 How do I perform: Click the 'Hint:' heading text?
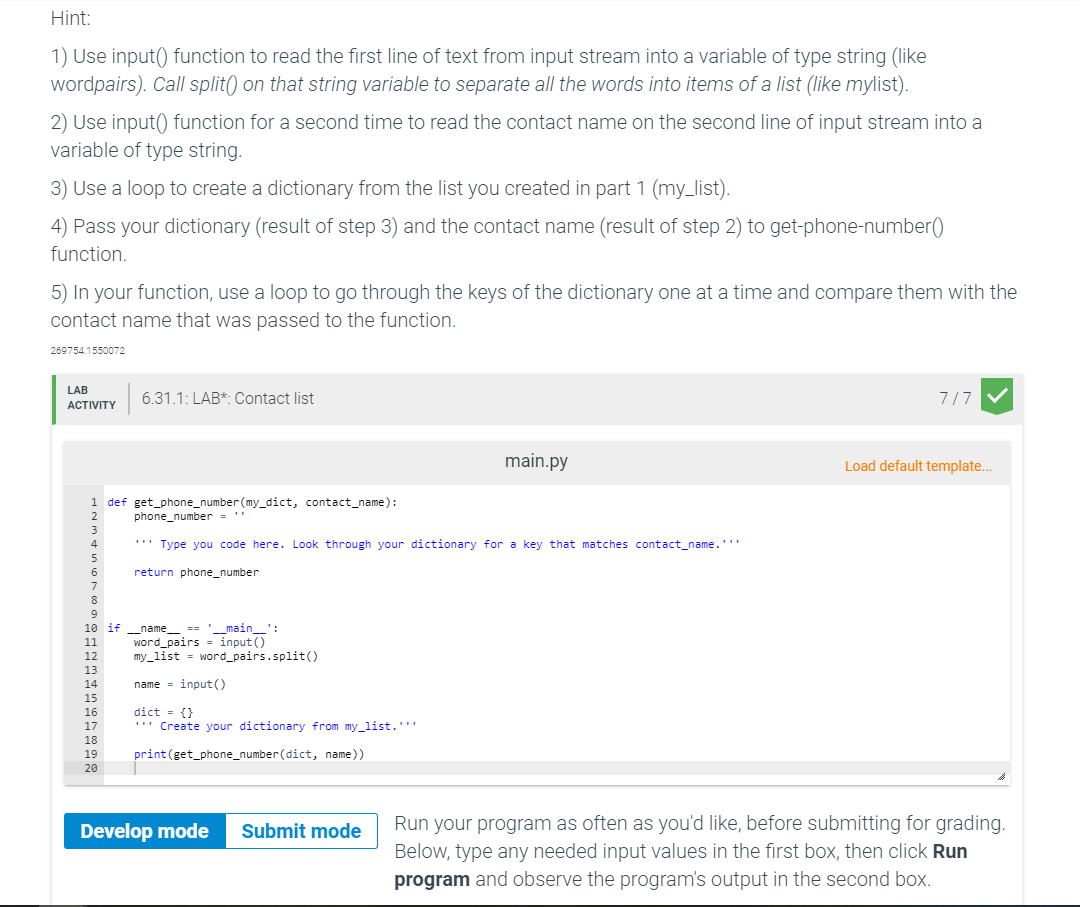70,18
